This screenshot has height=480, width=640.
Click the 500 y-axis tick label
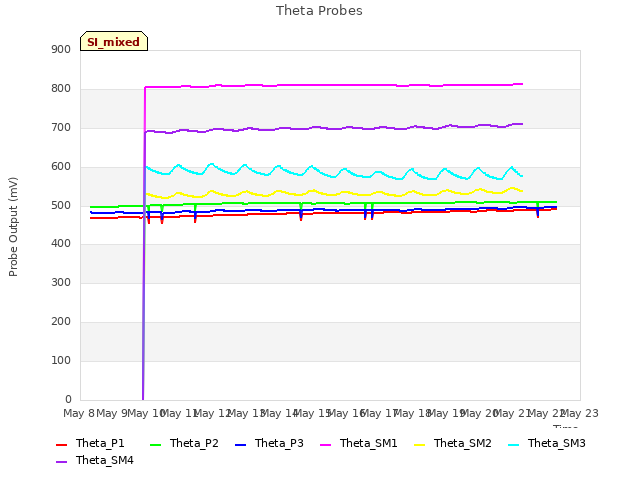(61, 205)
